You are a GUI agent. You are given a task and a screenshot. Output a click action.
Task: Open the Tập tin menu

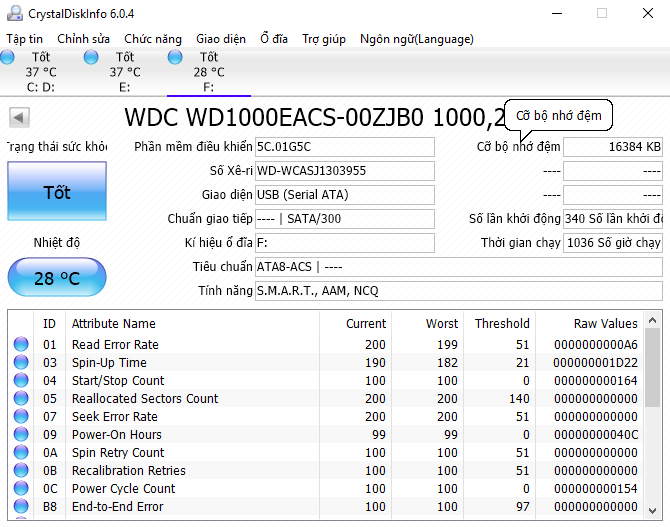coord(24,39)
